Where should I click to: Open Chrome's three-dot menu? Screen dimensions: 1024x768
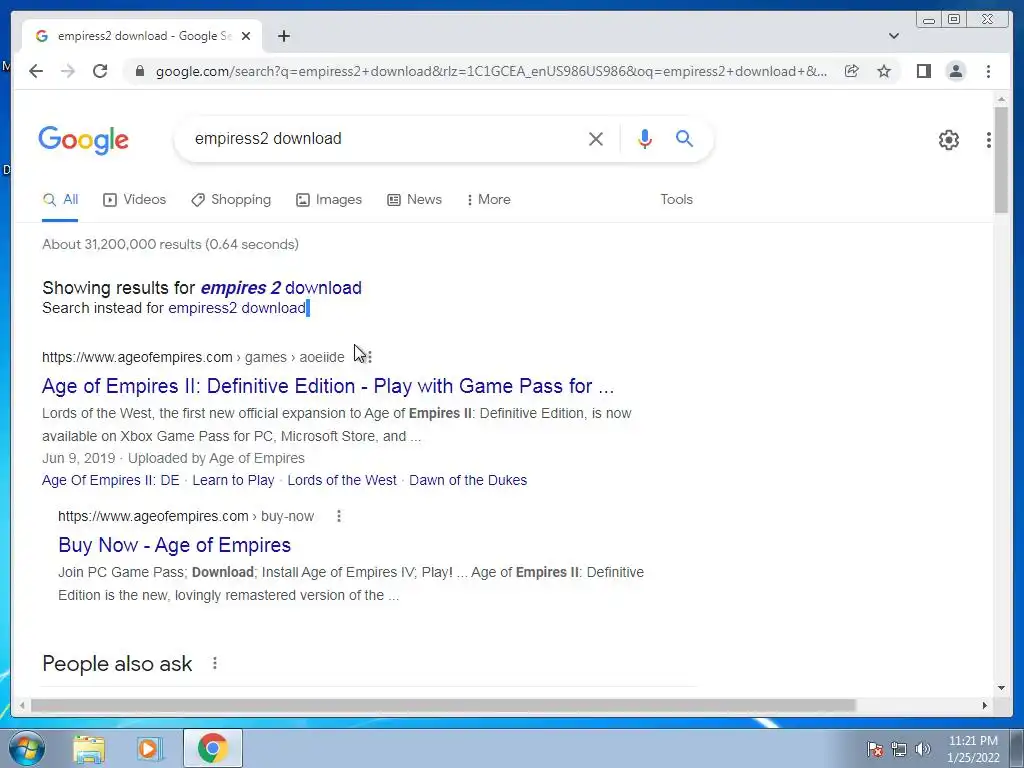click(989, 71)
